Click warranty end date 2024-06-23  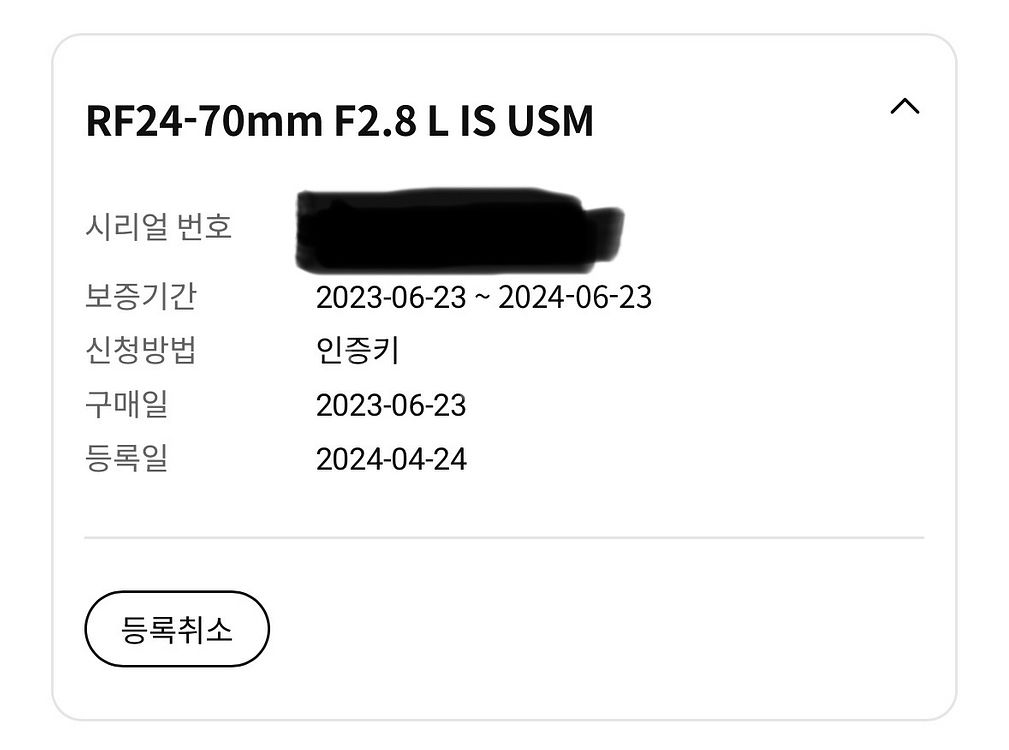pyautogui.click(x=575, y=297)
